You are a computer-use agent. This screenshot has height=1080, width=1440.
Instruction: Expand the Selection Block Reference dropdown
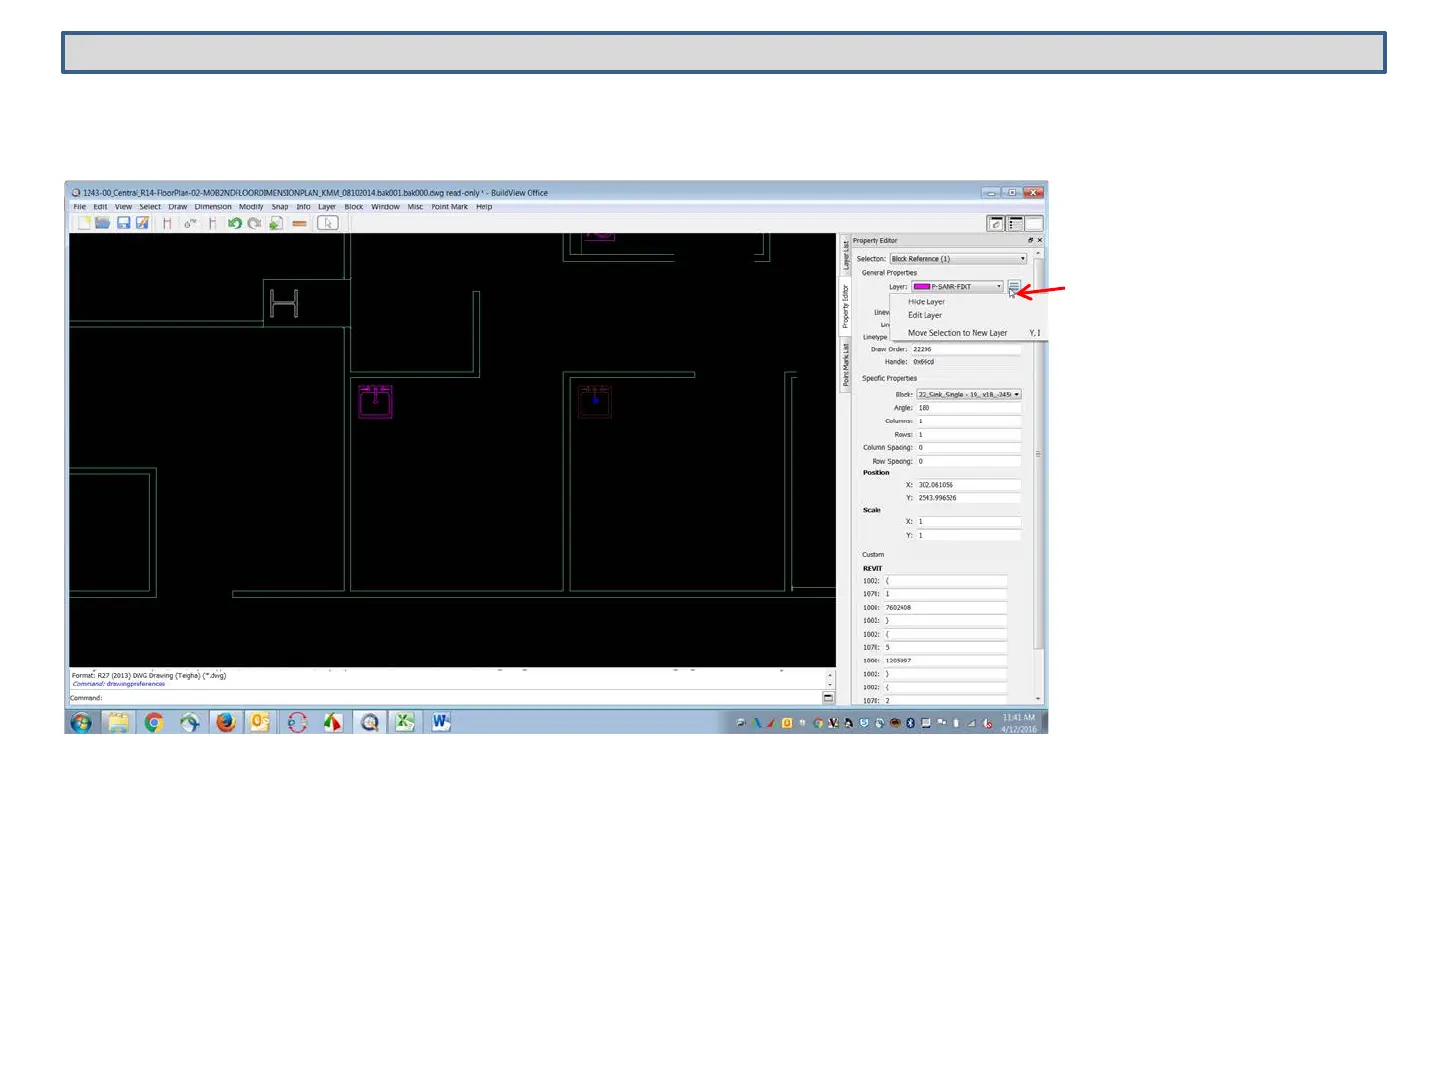tap(958, 259)
